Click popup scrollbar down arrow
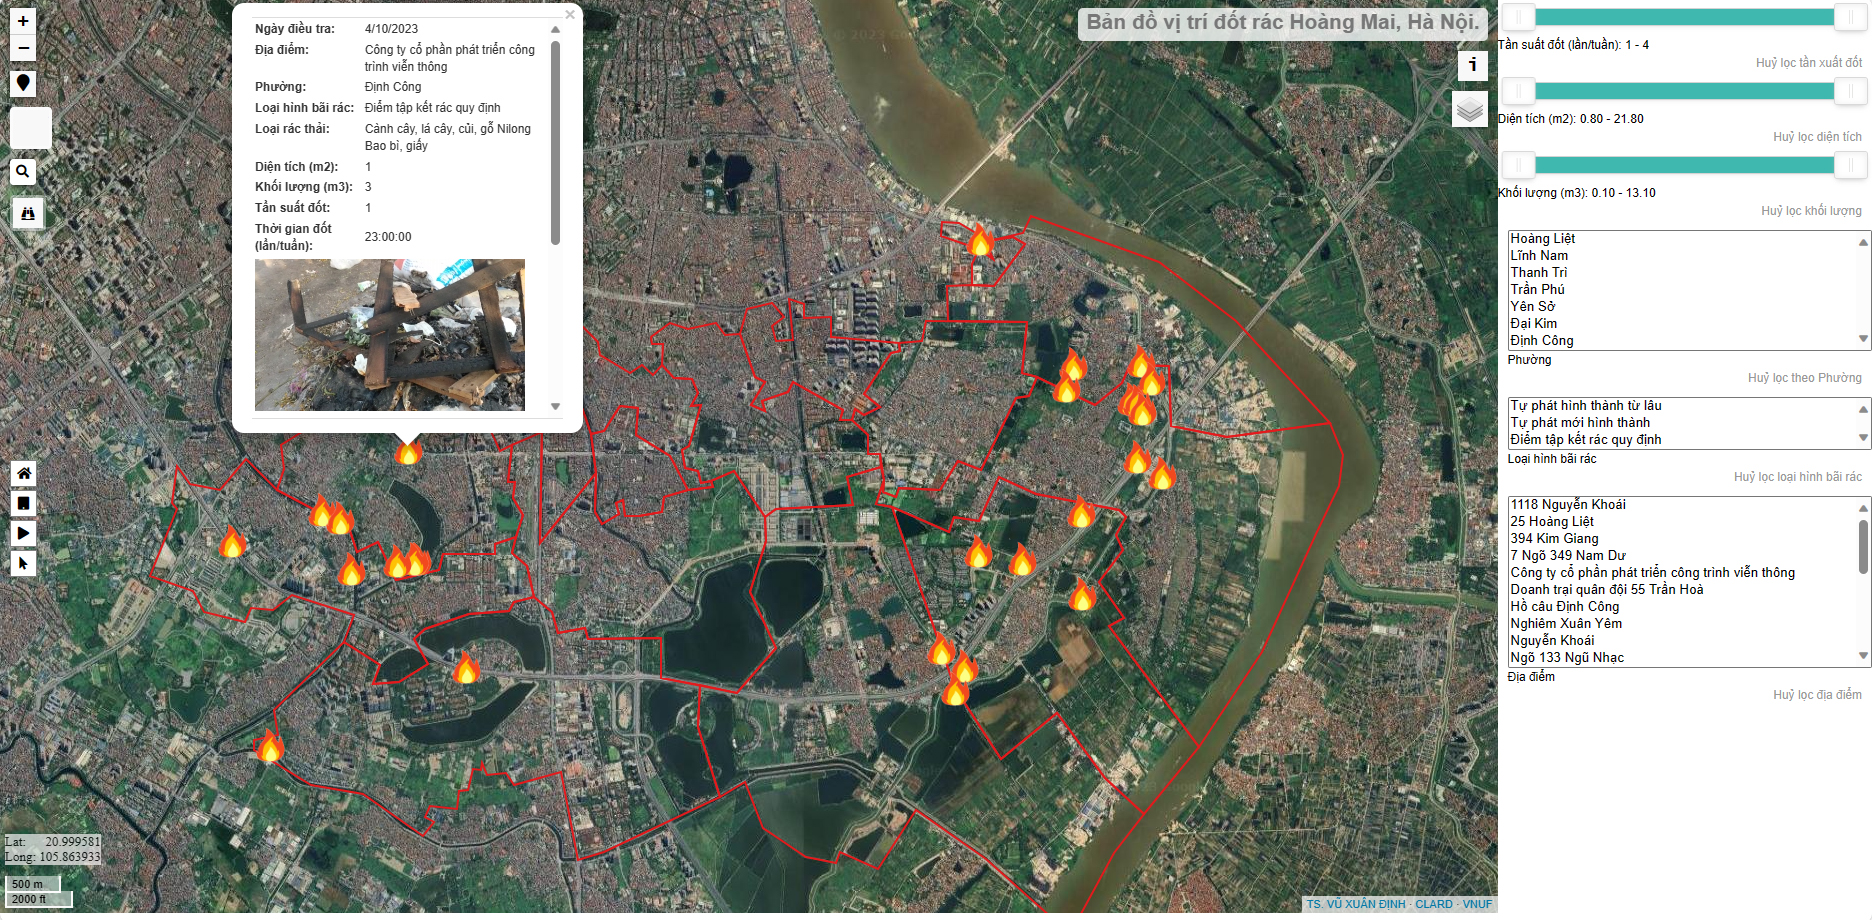 (555, 407)
